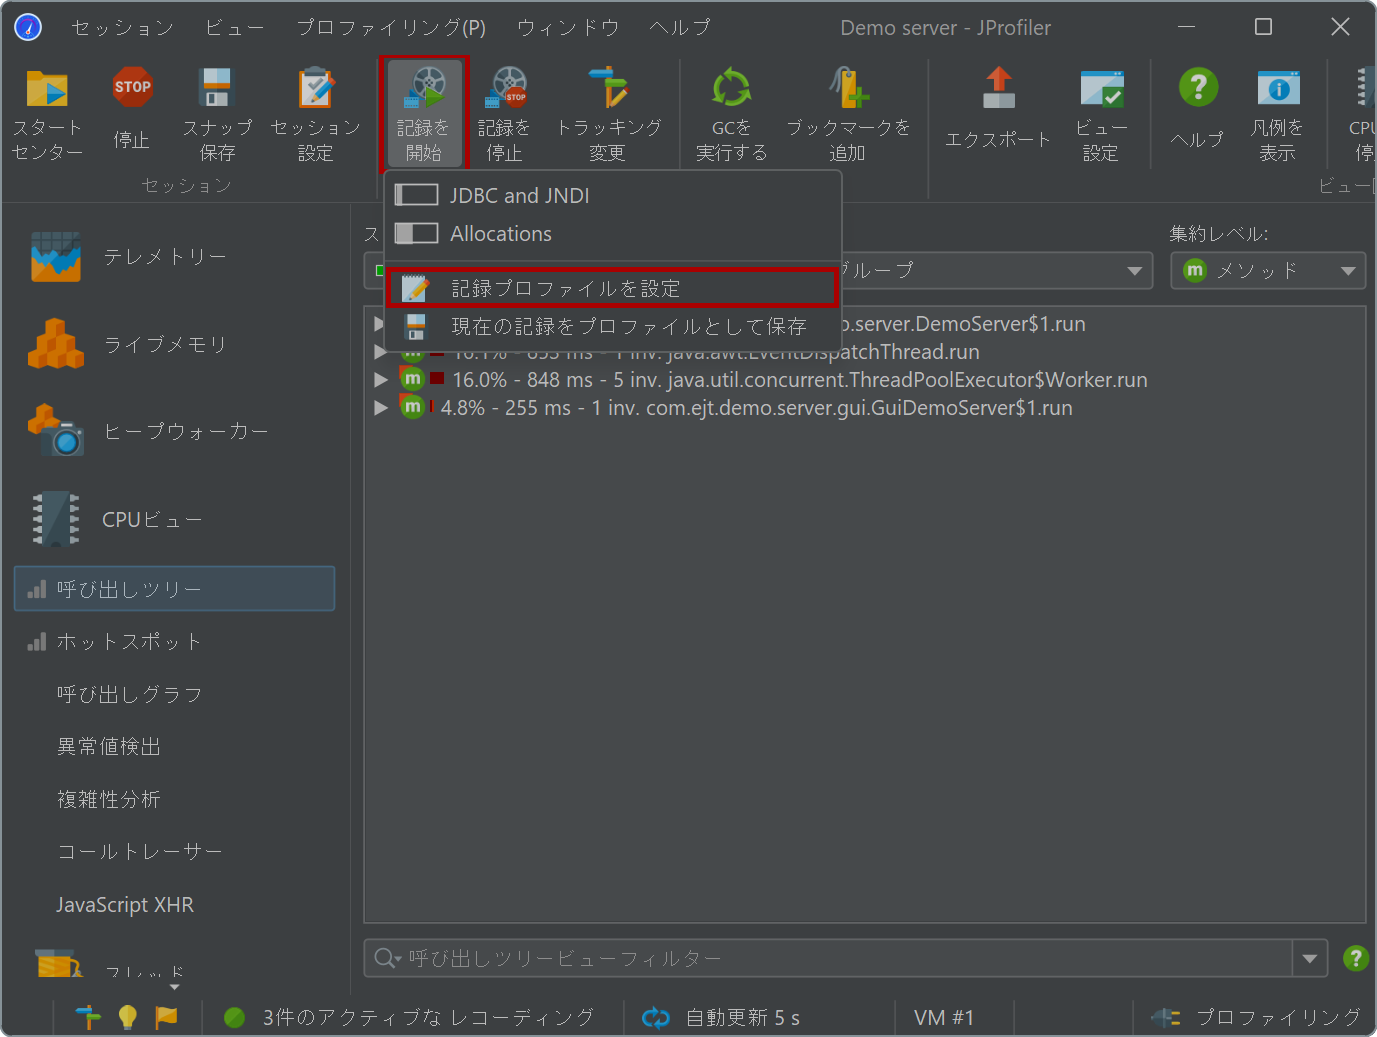This screenshot has height=1037, width=1377.
Task: Click the light bulb status bar icon
Action: coord(127,1017)
